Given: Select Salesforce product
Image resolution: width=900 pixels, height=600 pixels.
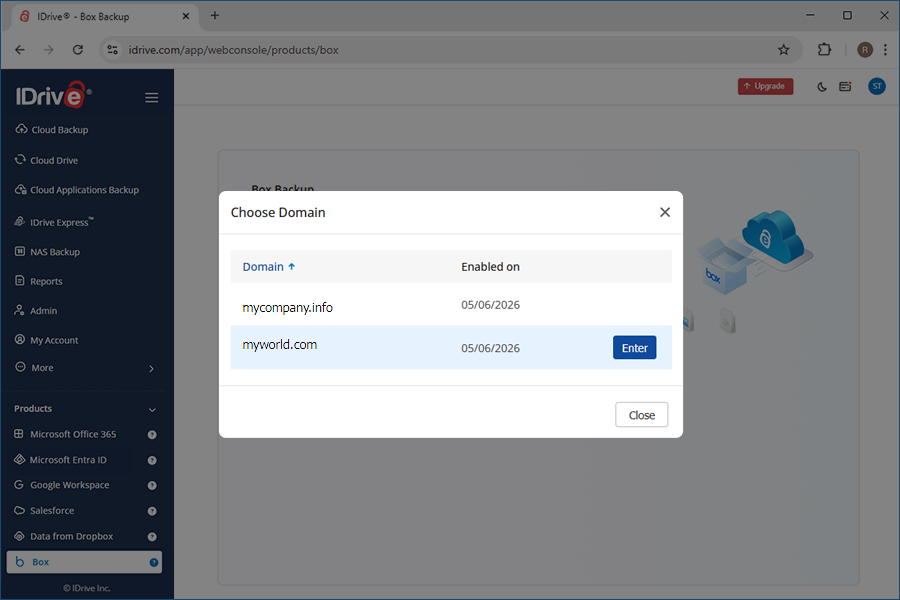Looking at the screenshot, I should tap(44, 510).
